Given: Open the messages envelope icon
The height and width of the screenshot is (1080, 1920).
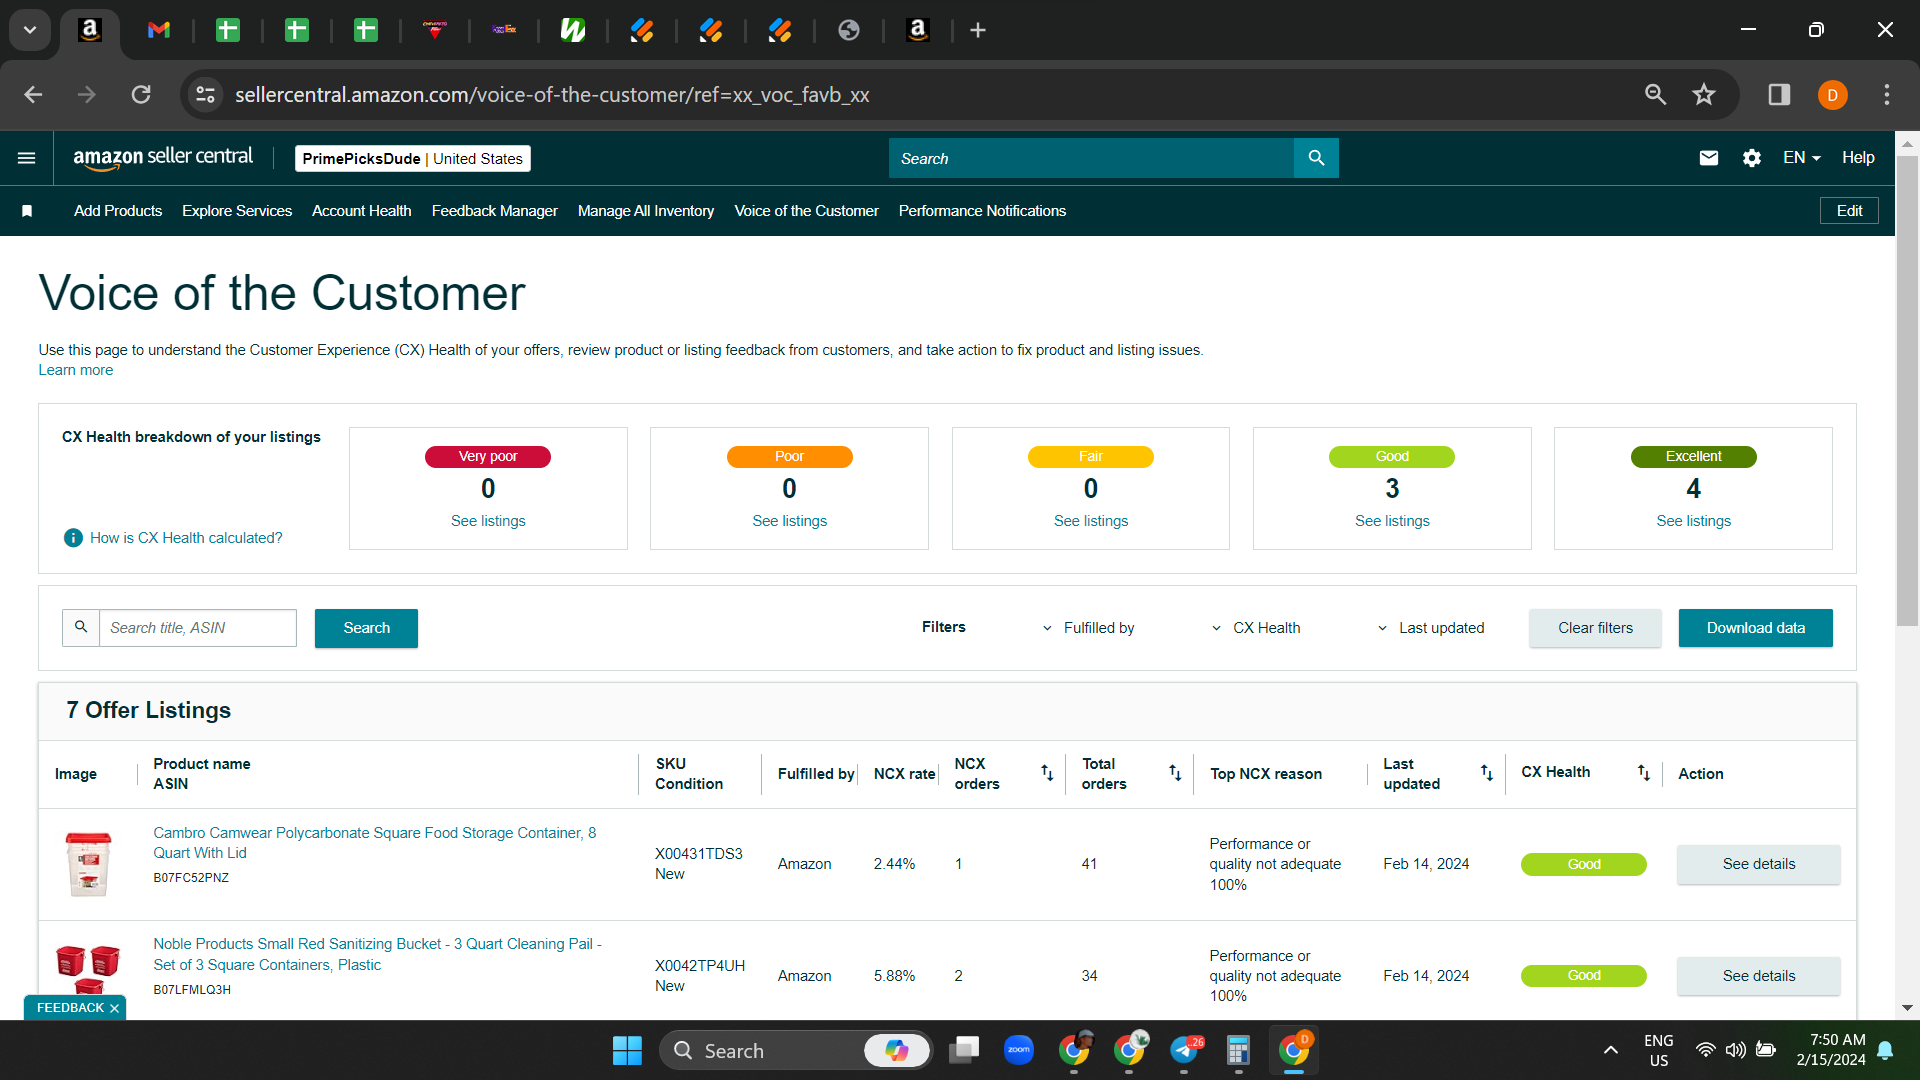Looking at the screenshot, I should pos(1709,158).
